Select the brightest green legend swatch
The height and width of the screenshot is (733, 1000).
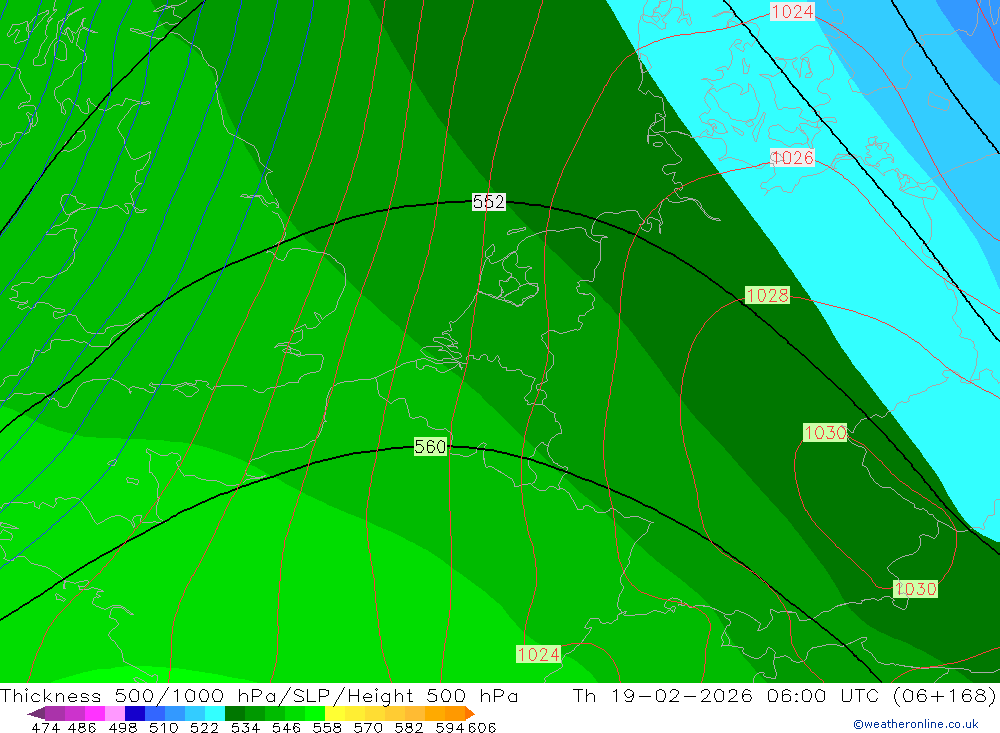click(x=315, y=713)
